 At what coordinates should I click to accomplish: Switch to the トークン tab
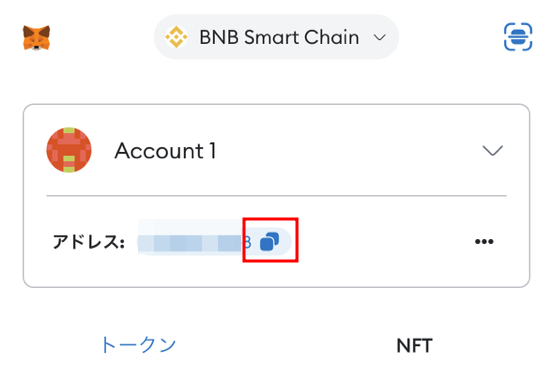point(138,345)
